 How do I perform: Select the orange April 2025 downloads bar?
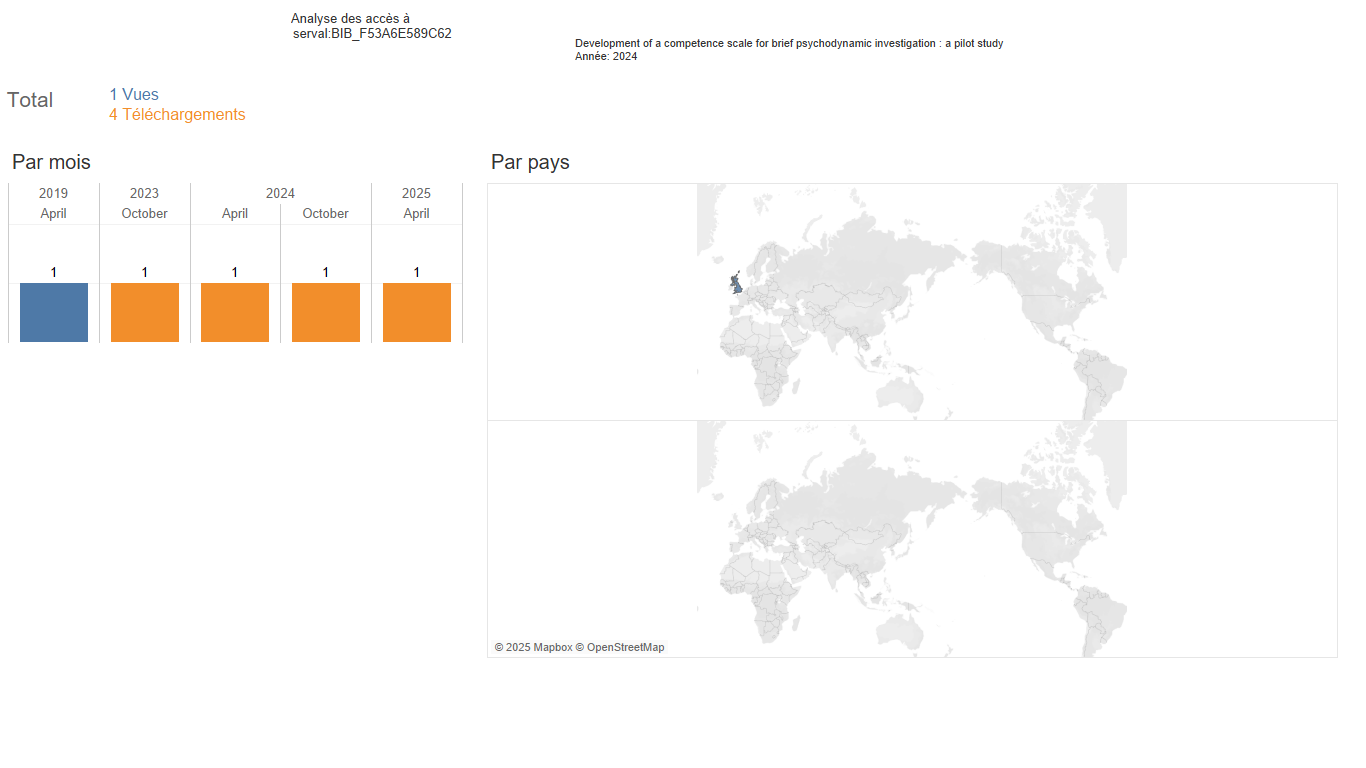[417, 312]
